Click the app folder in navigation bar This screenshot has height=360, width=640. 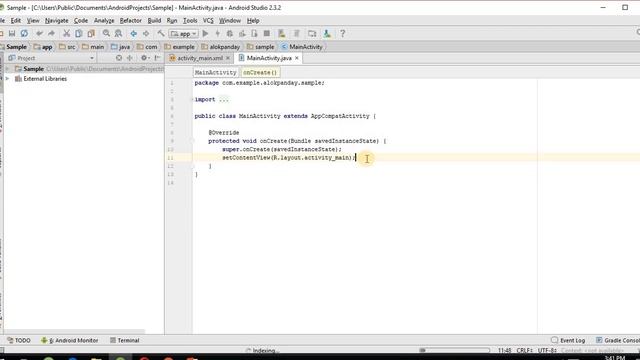[43, 47]
